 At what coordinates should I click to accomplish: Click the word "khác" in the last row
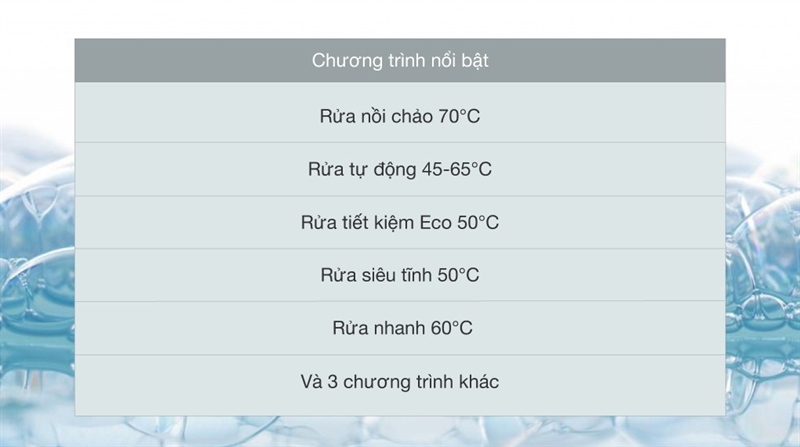click(x=476, y=381)
